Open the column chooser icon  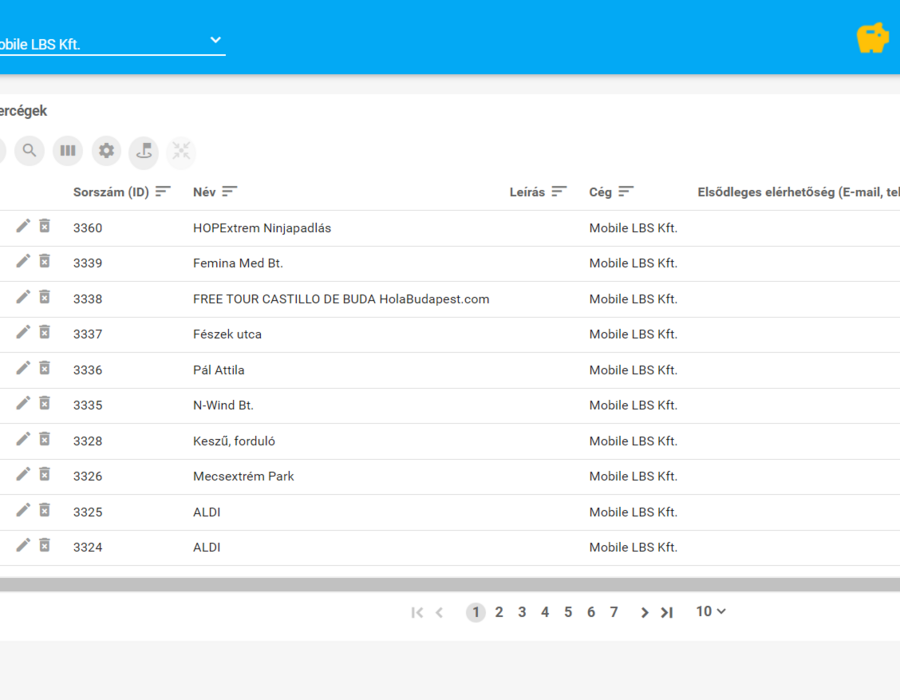click(x=68, y=151)
